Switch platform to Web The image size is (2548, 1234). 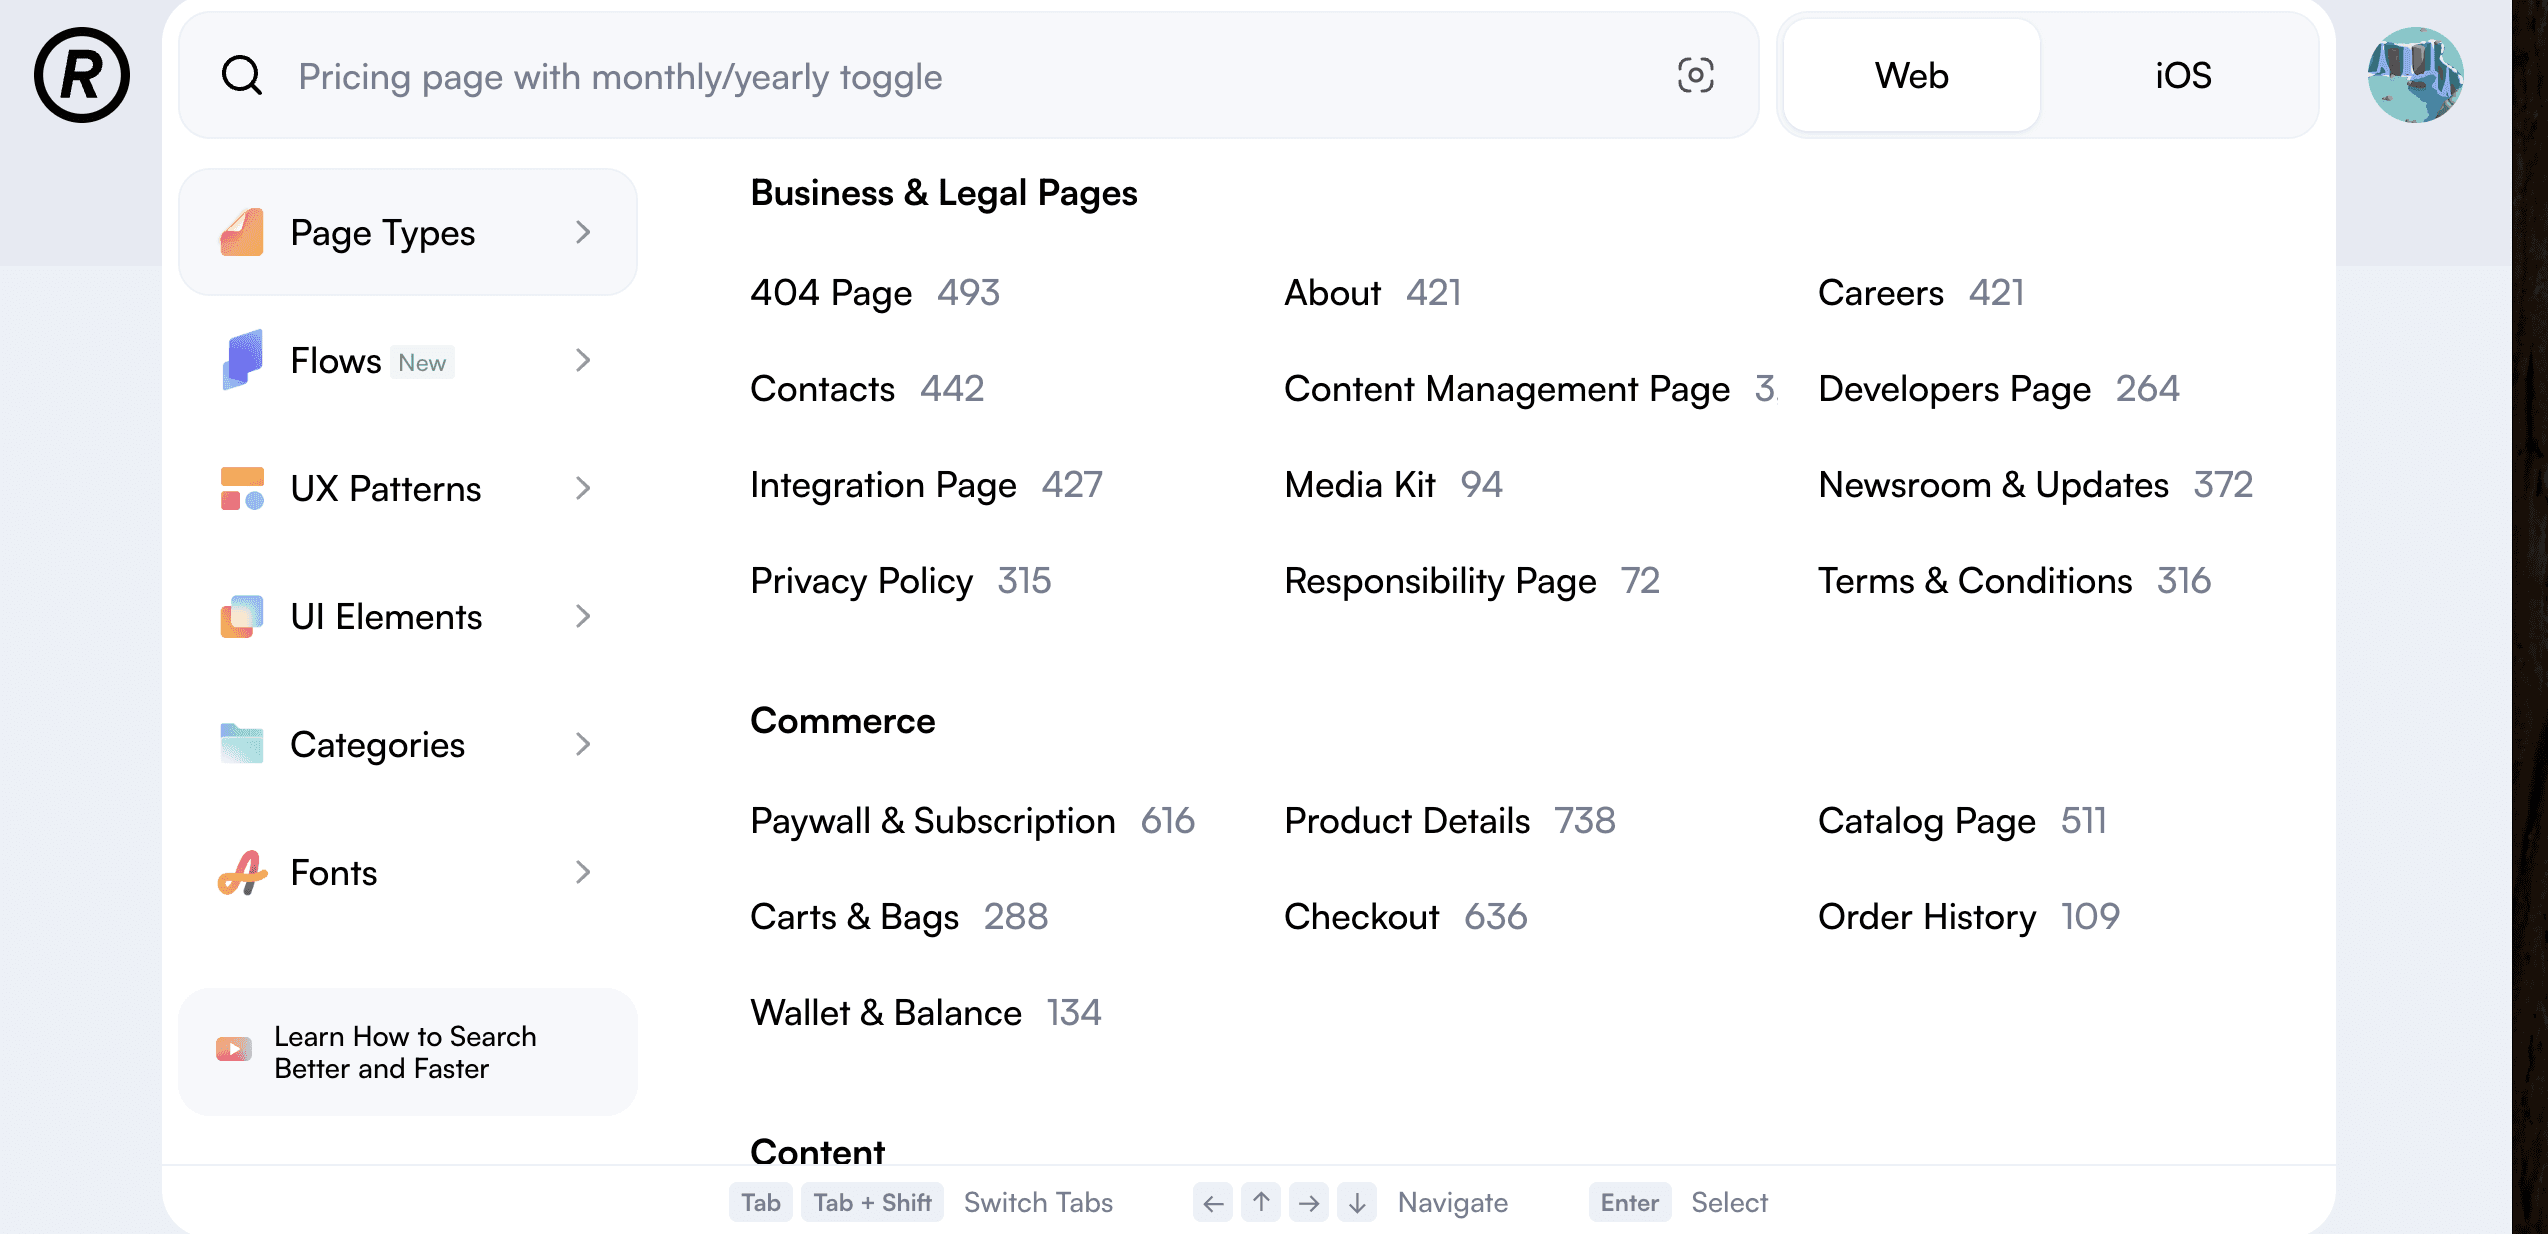tap(1911, 76)
